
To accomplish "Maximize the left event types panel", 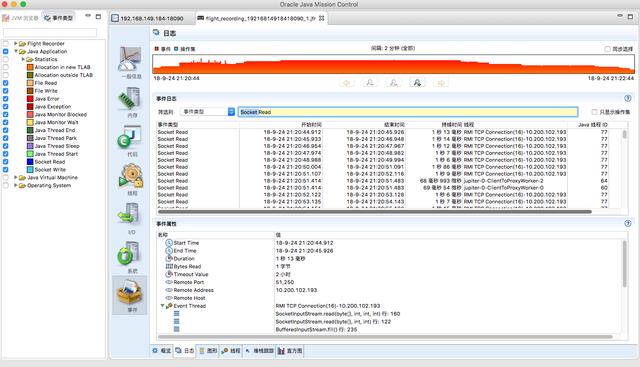I will click(98, 17).
